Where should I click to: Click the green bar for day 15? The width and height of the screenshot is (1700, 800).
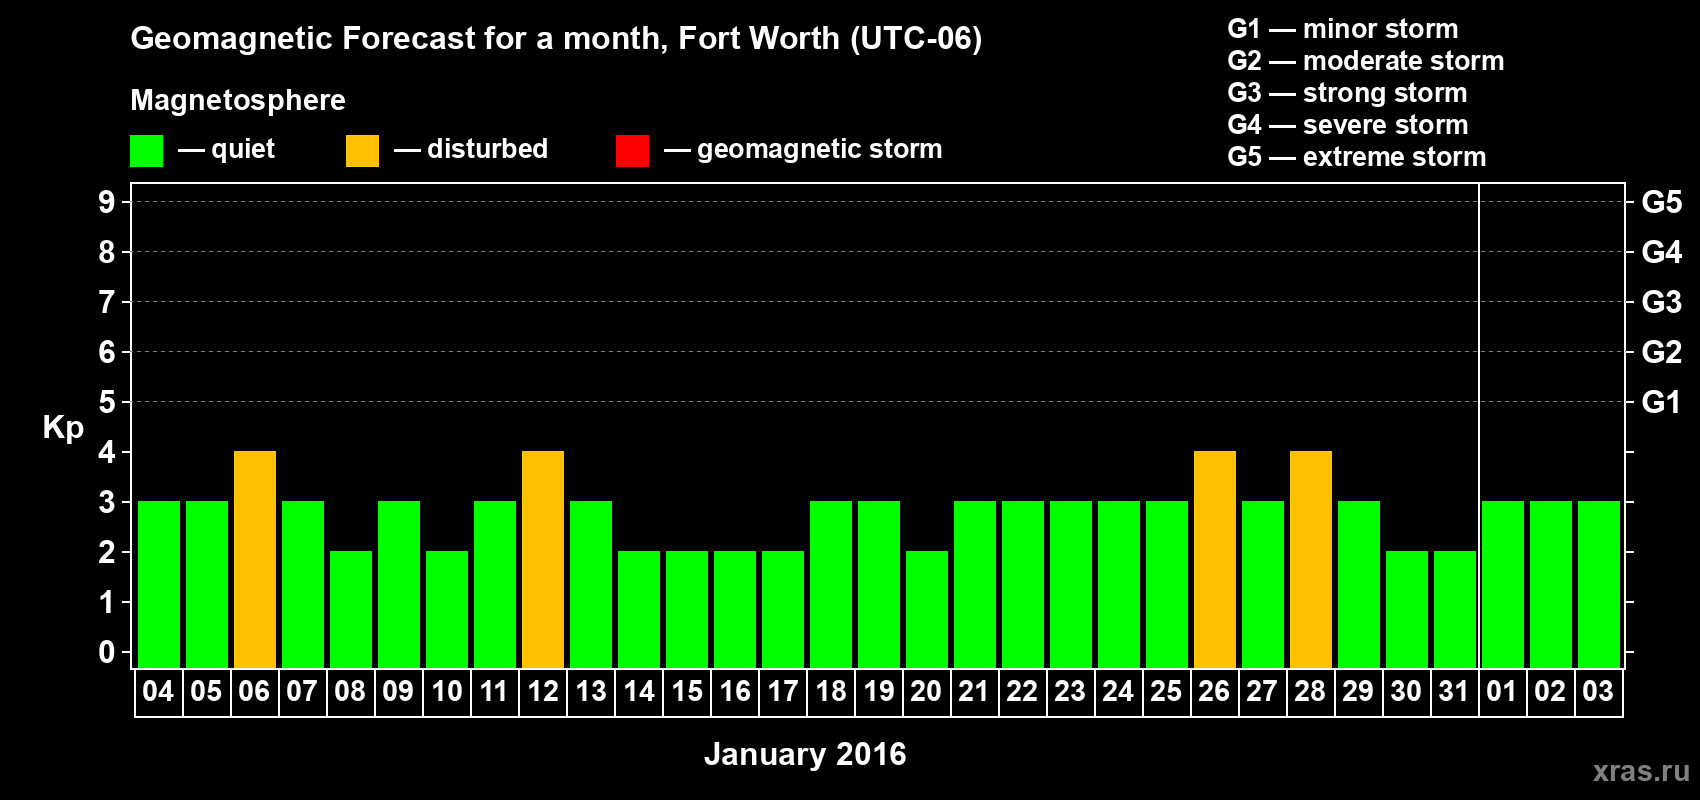[687, 610]
